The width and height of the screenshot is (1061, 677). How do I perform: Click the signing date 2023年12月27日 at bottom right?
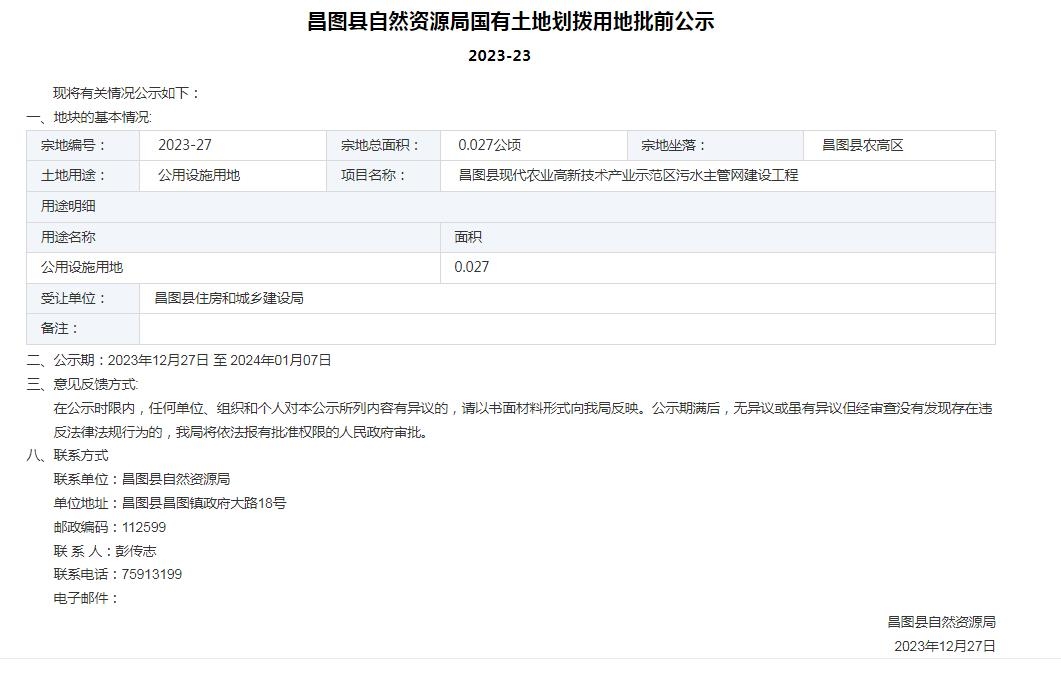pos(945,647)
